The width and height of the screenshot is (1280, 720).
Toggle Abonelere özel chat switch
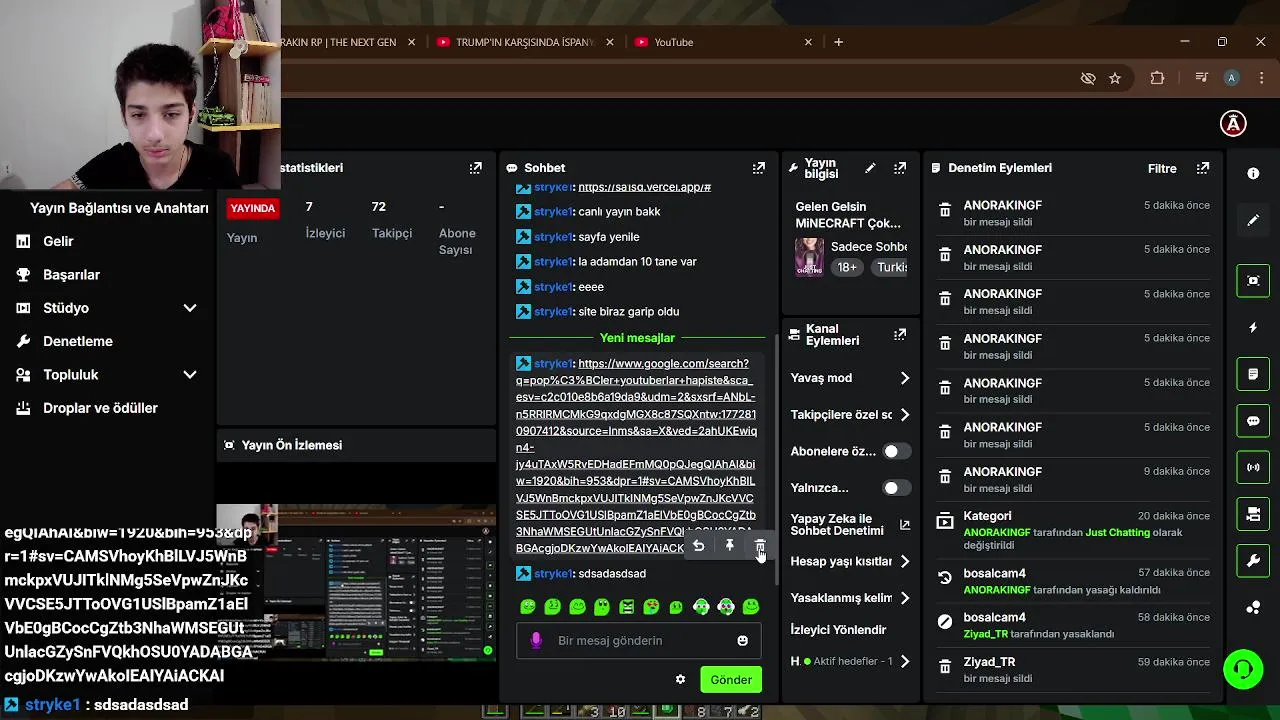[x=896, y=451]
